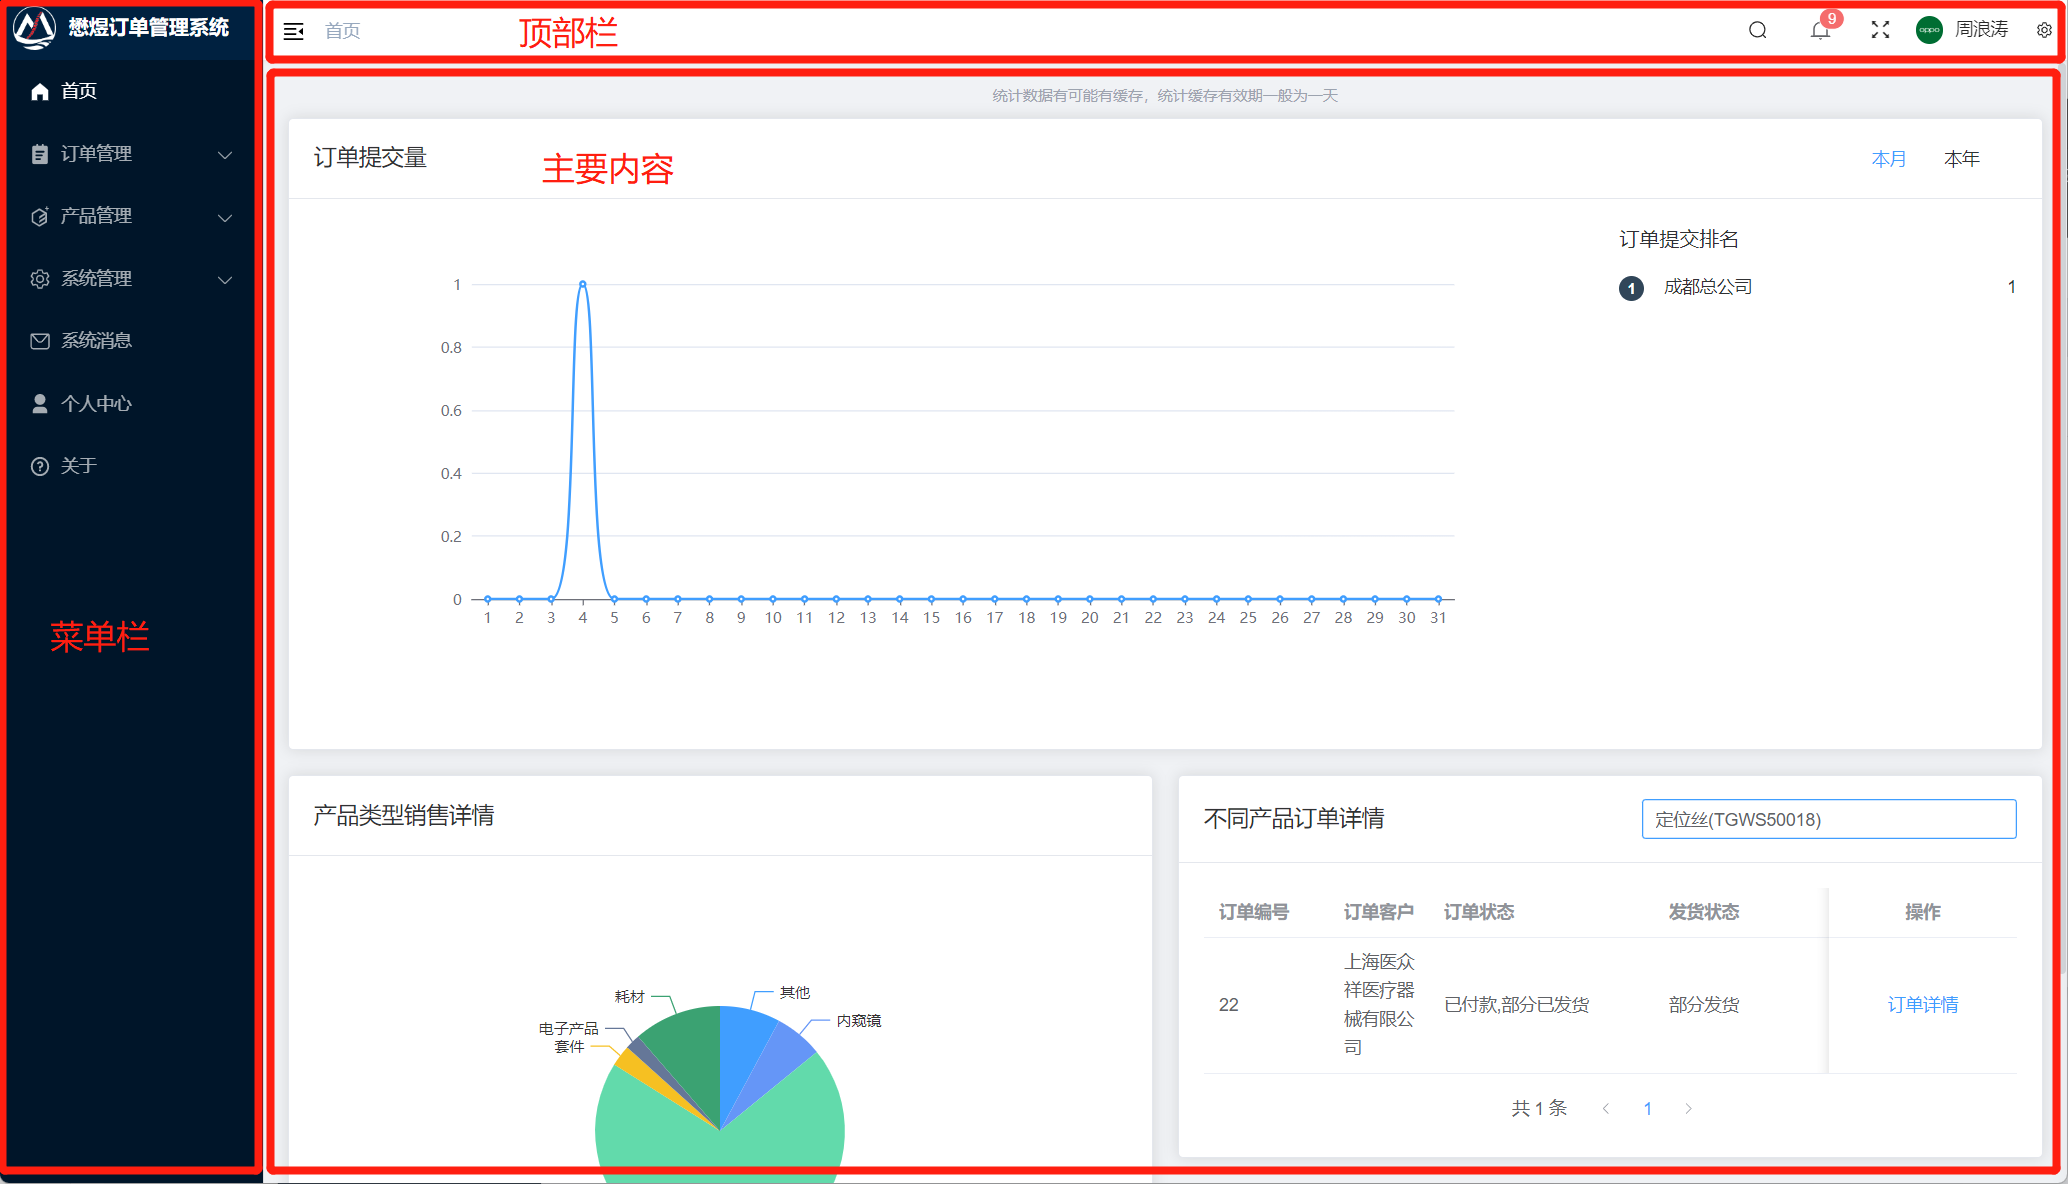Collapse sidebar with the hamburger icon

pos(294,31)
